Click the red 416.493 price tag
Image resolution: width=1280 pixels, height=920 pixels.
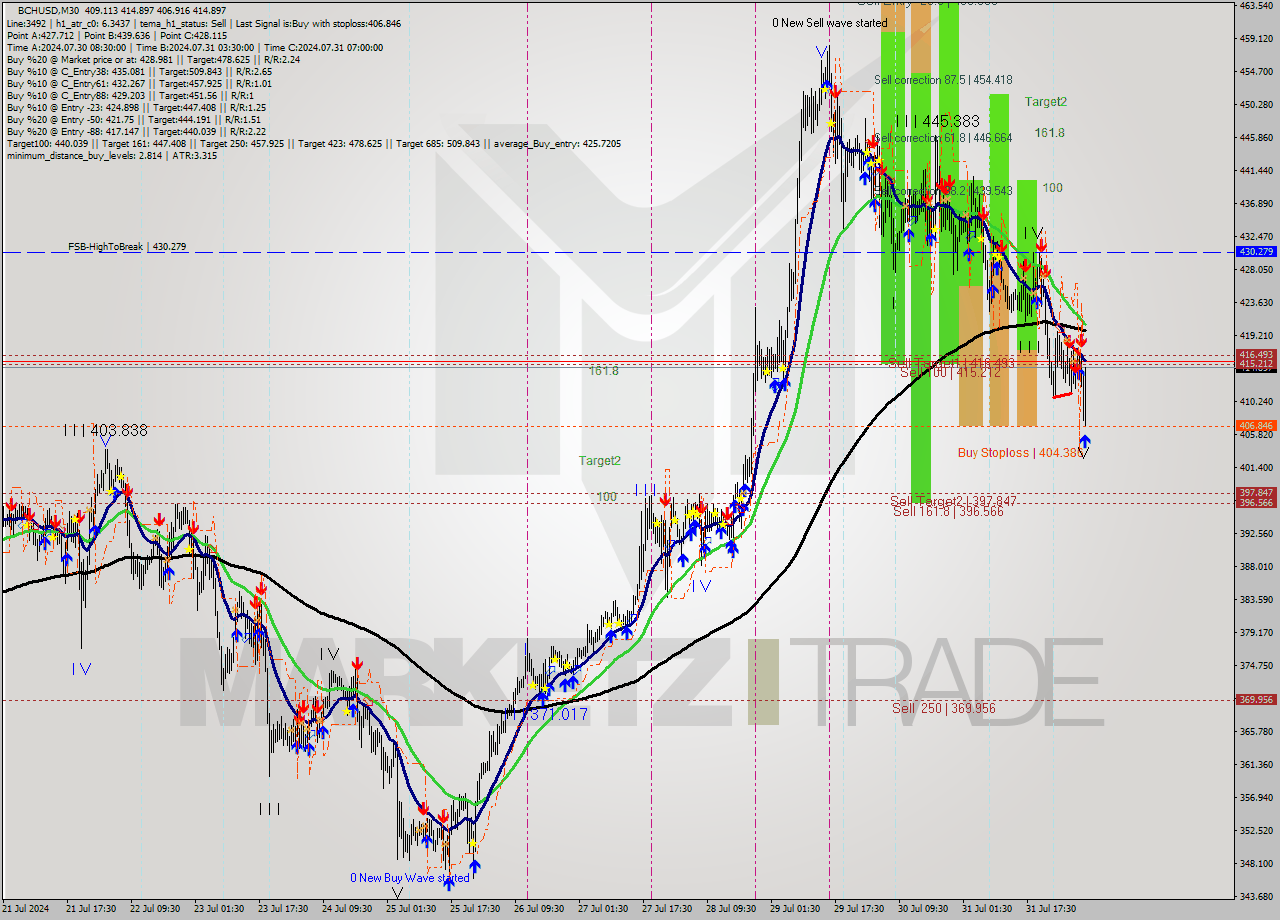pyautogui.click(x=1256, y=355)
